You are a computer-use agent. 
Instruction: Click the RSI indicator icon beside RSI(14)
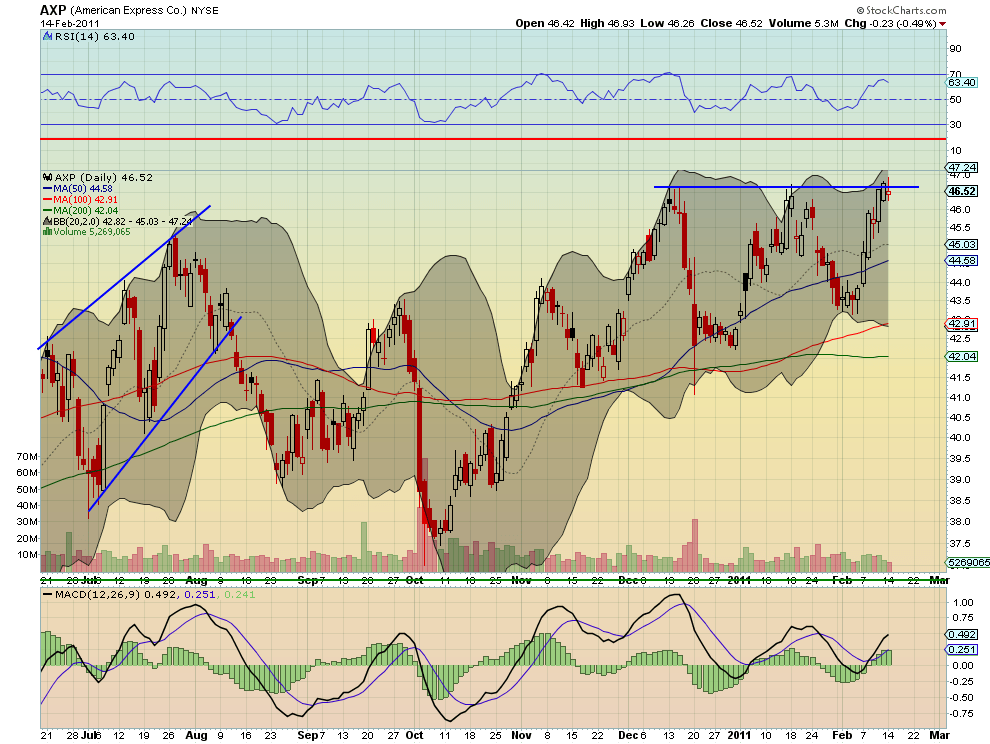tap(47, 37)
